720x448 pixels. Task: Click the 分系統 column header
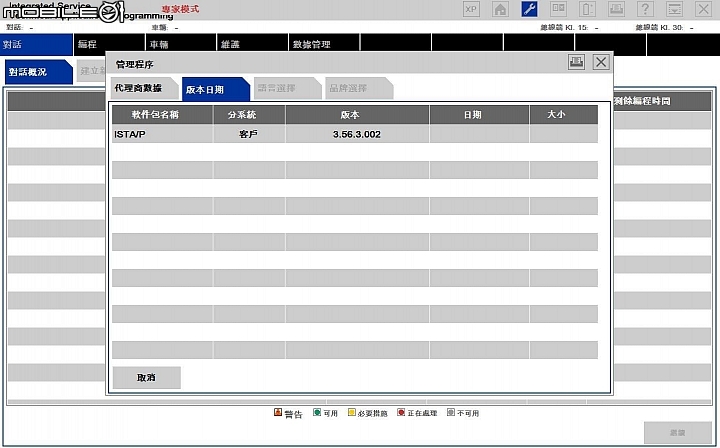(249, 115)
